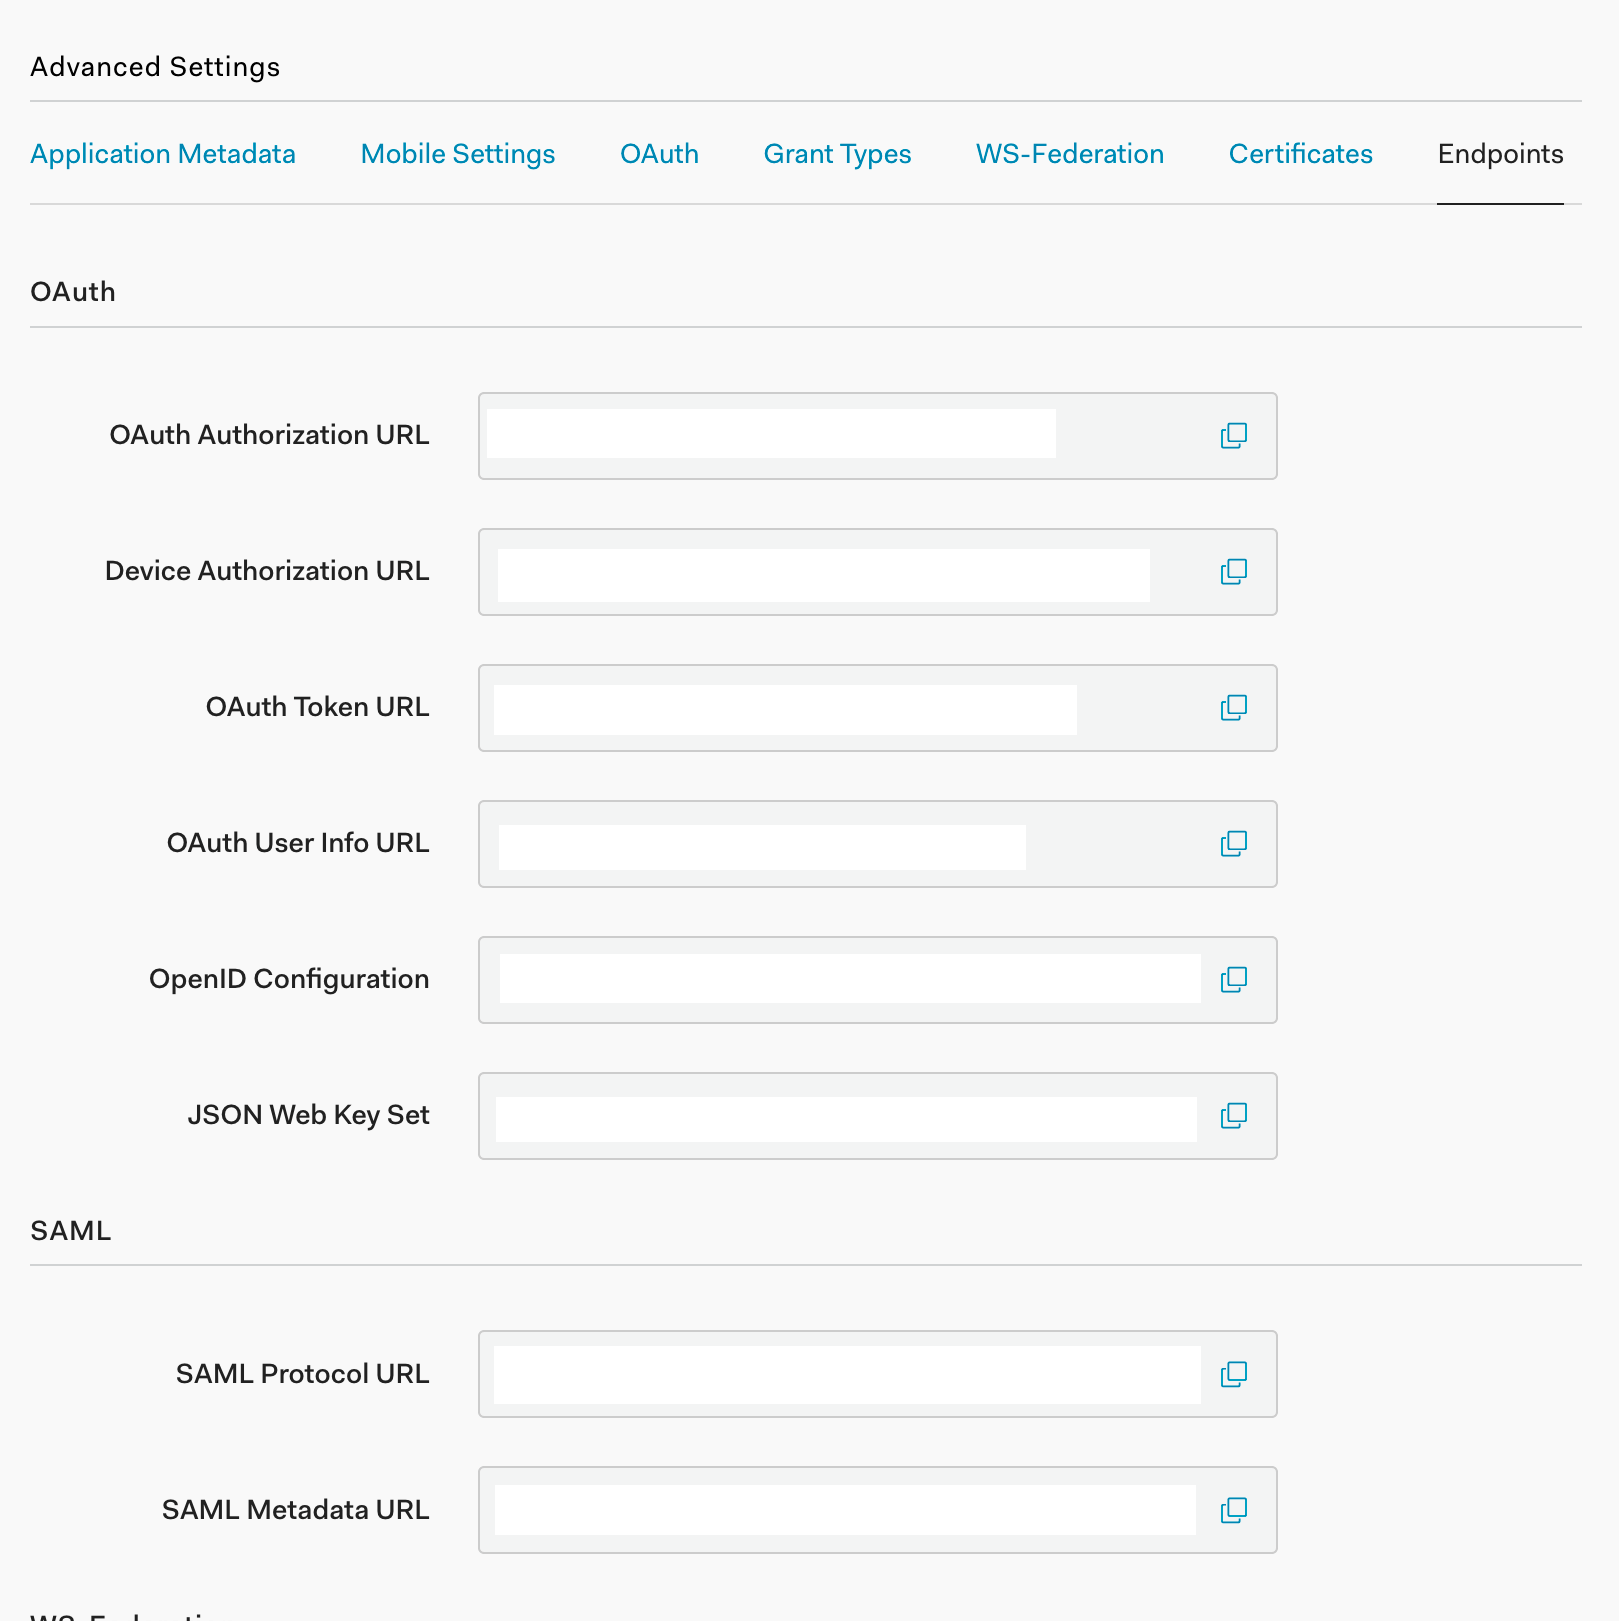Image resolution: width=1619 pixels, height=1621 pixels.
Task: Open the WS-Federation tab
Action: click(x=1069, y=154)
